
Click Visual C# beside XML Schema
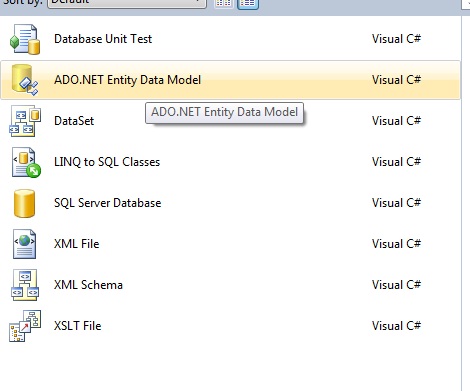click(x=396, y=285)
